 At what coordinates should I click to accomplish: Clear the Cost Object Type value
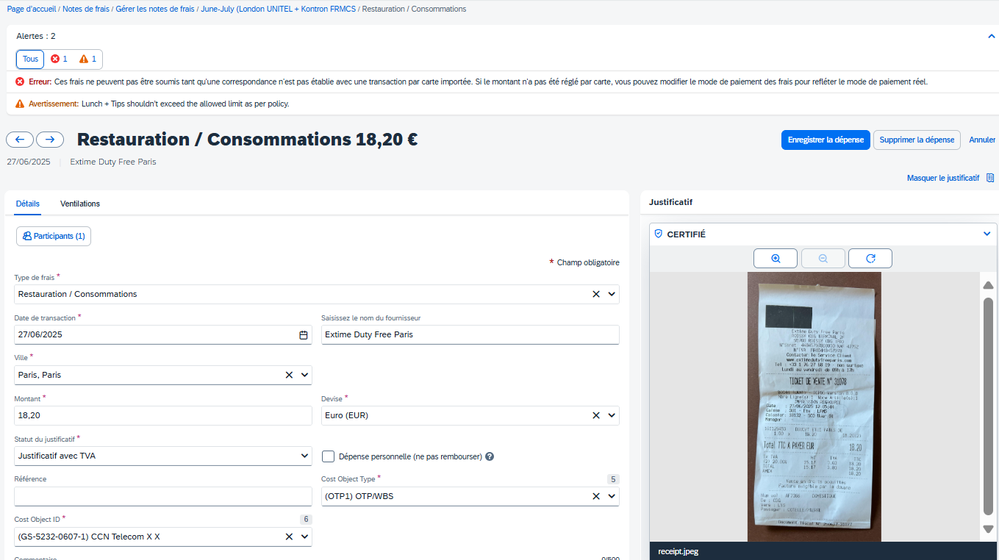[x=596, y=496]
